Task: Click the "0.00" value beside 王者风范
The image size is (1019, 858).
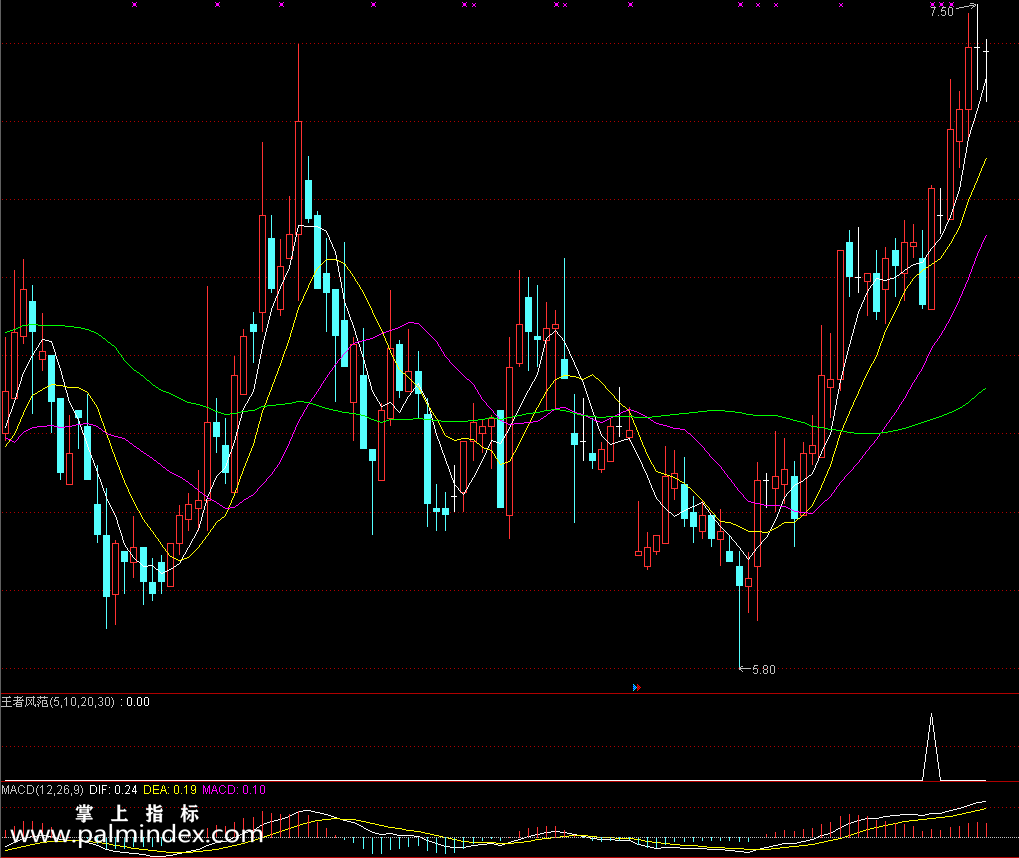Action: tap(138, 702)
